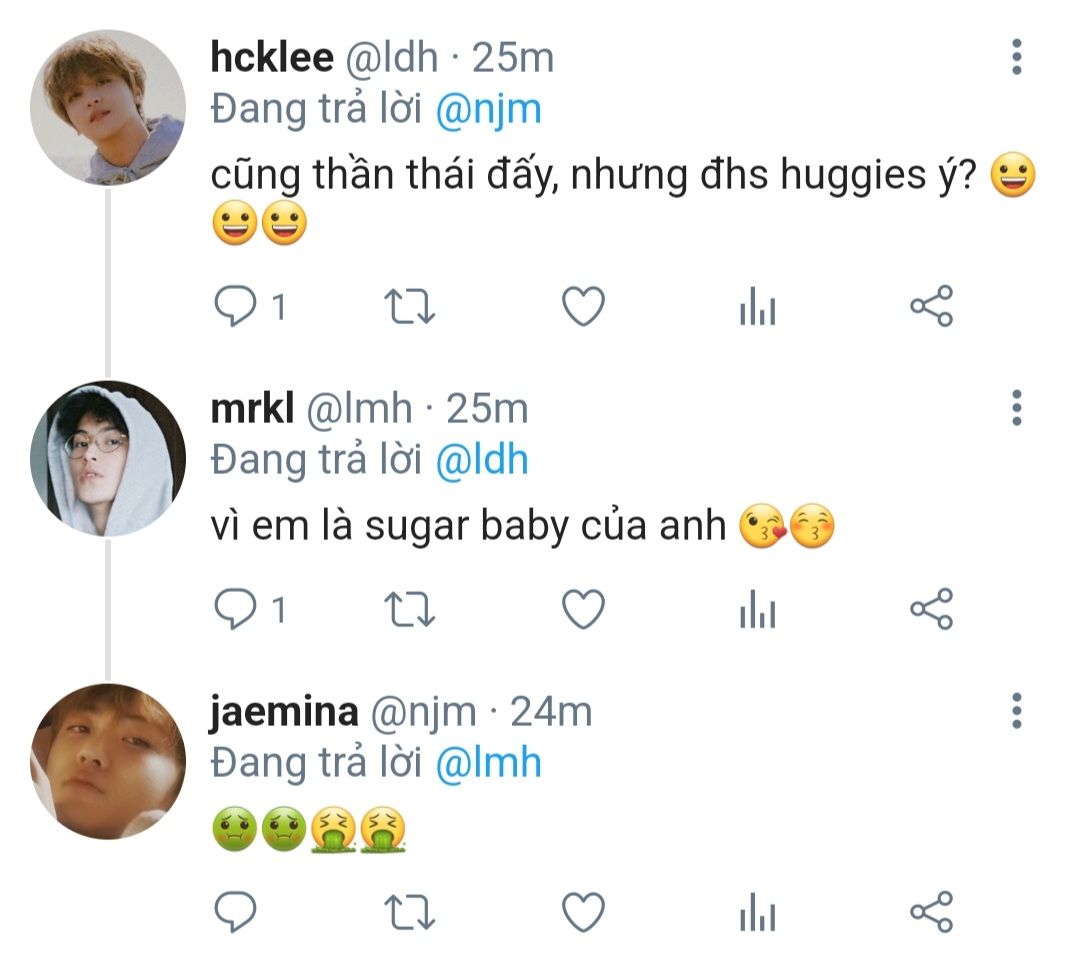View analytics for hcklee's tweet
Image resolution: width=1080 pixels, height=953 pixels.
point(757,309)
